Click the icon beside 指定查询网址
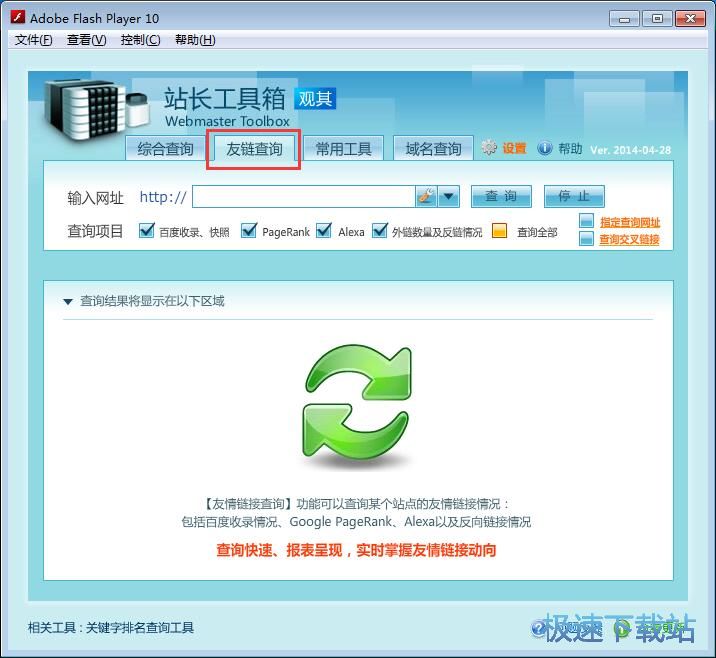The image size is (716, 658). tap(587, 222)
